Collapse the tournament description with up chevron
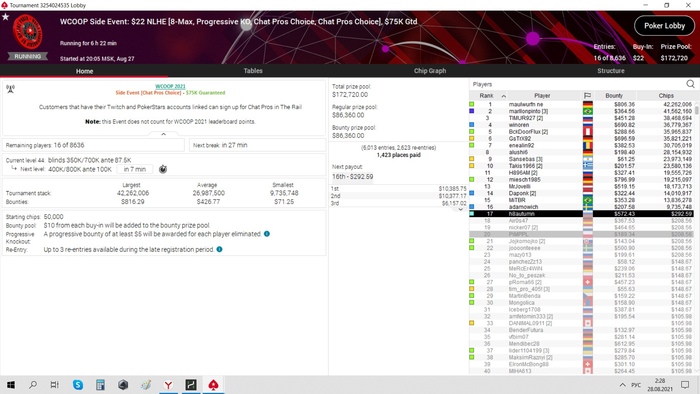 click(x=163, y=134)
